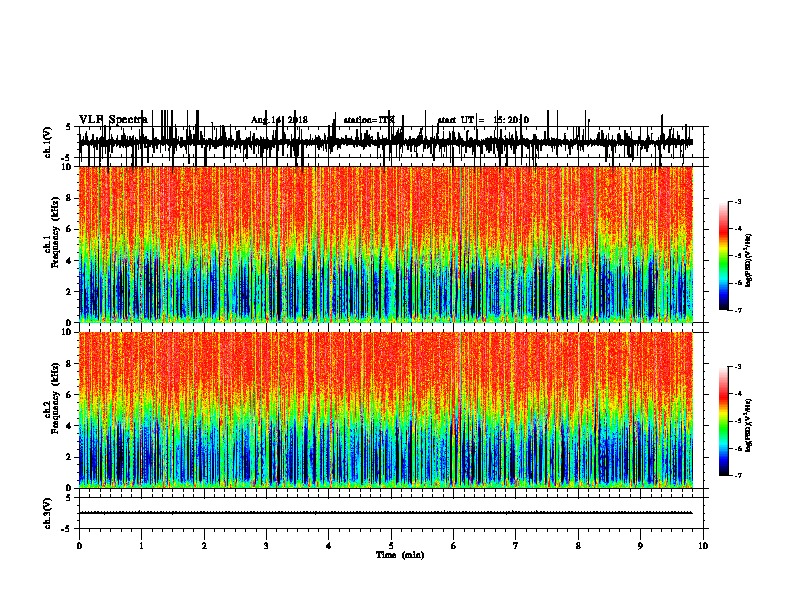Click time axis tick label "6"

pyautogui.click(x=454, y=546)
